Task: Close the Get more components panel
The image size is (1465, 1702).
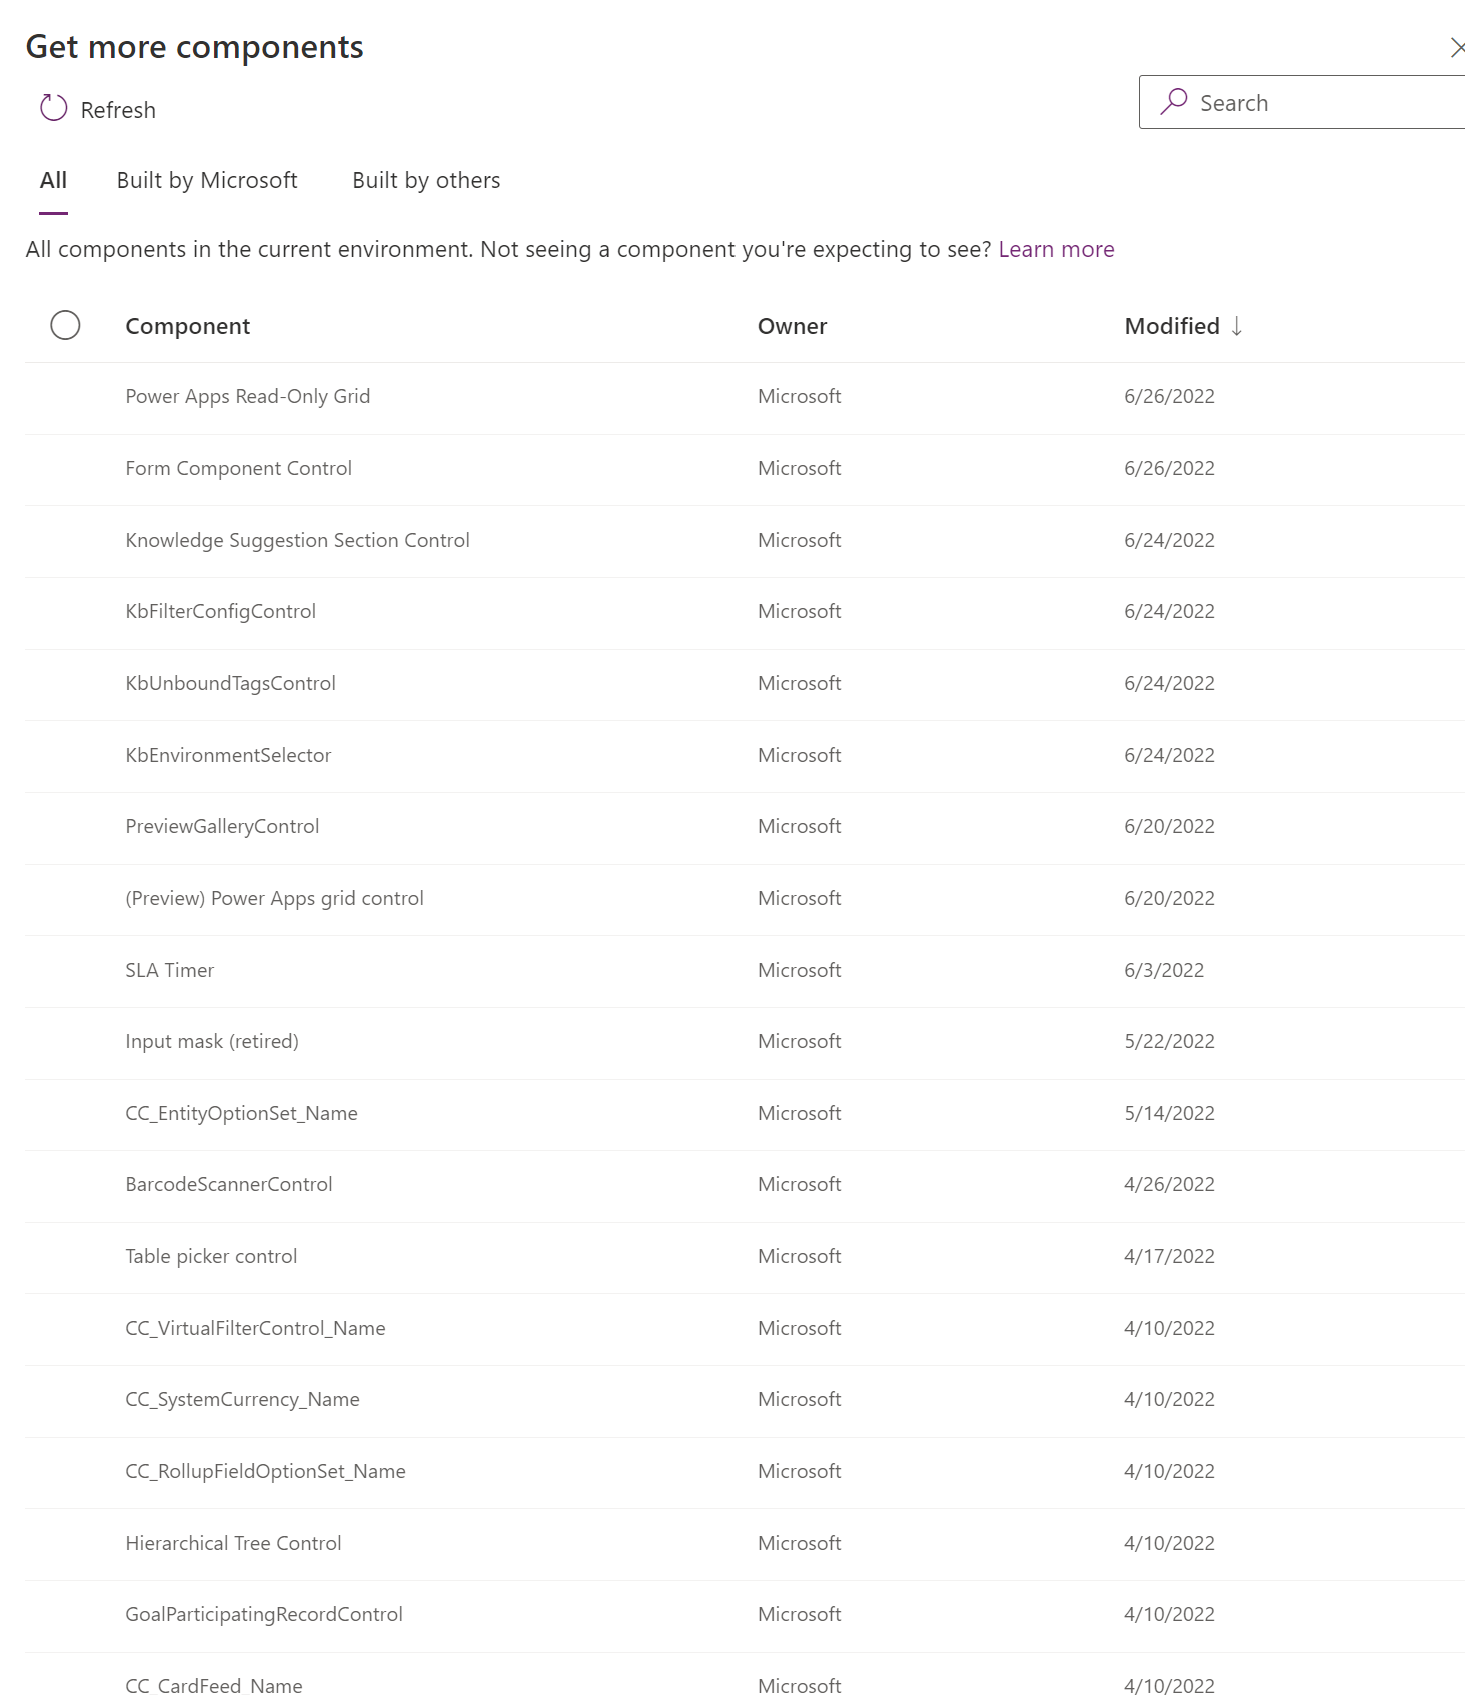Action: [x=1456, y=47]
